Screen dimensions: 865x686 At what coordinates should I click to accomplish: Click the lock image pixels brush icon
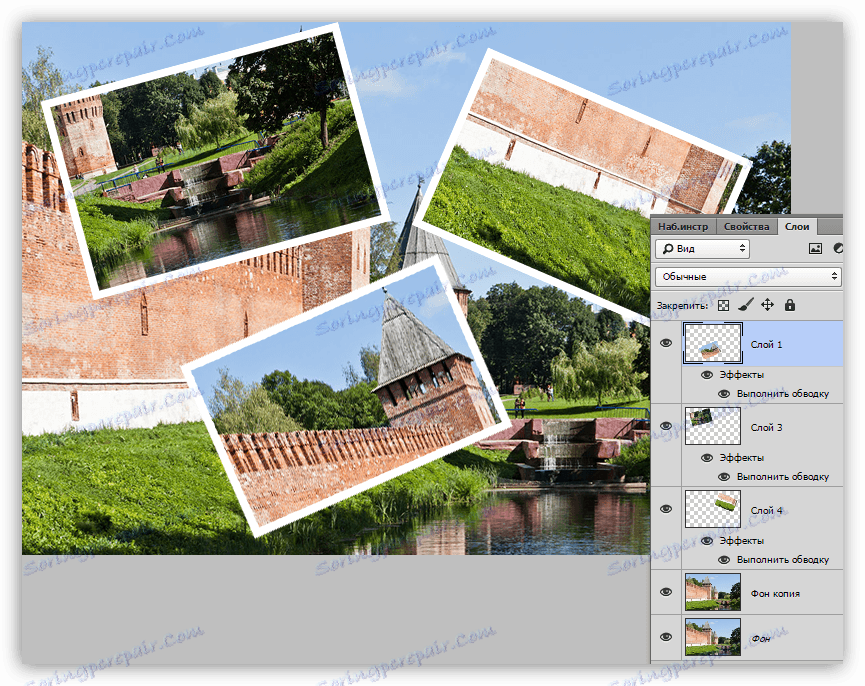pyautogui.click(x=745, y=305)
